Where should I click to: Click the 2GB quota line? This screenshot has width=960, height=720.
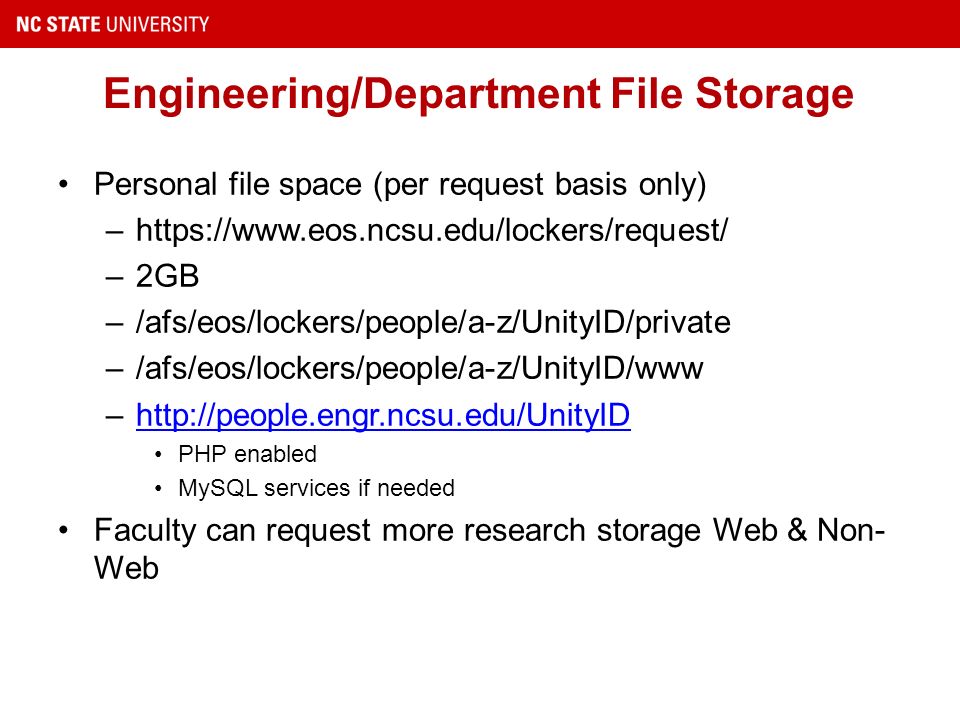(x=167, y=276)
